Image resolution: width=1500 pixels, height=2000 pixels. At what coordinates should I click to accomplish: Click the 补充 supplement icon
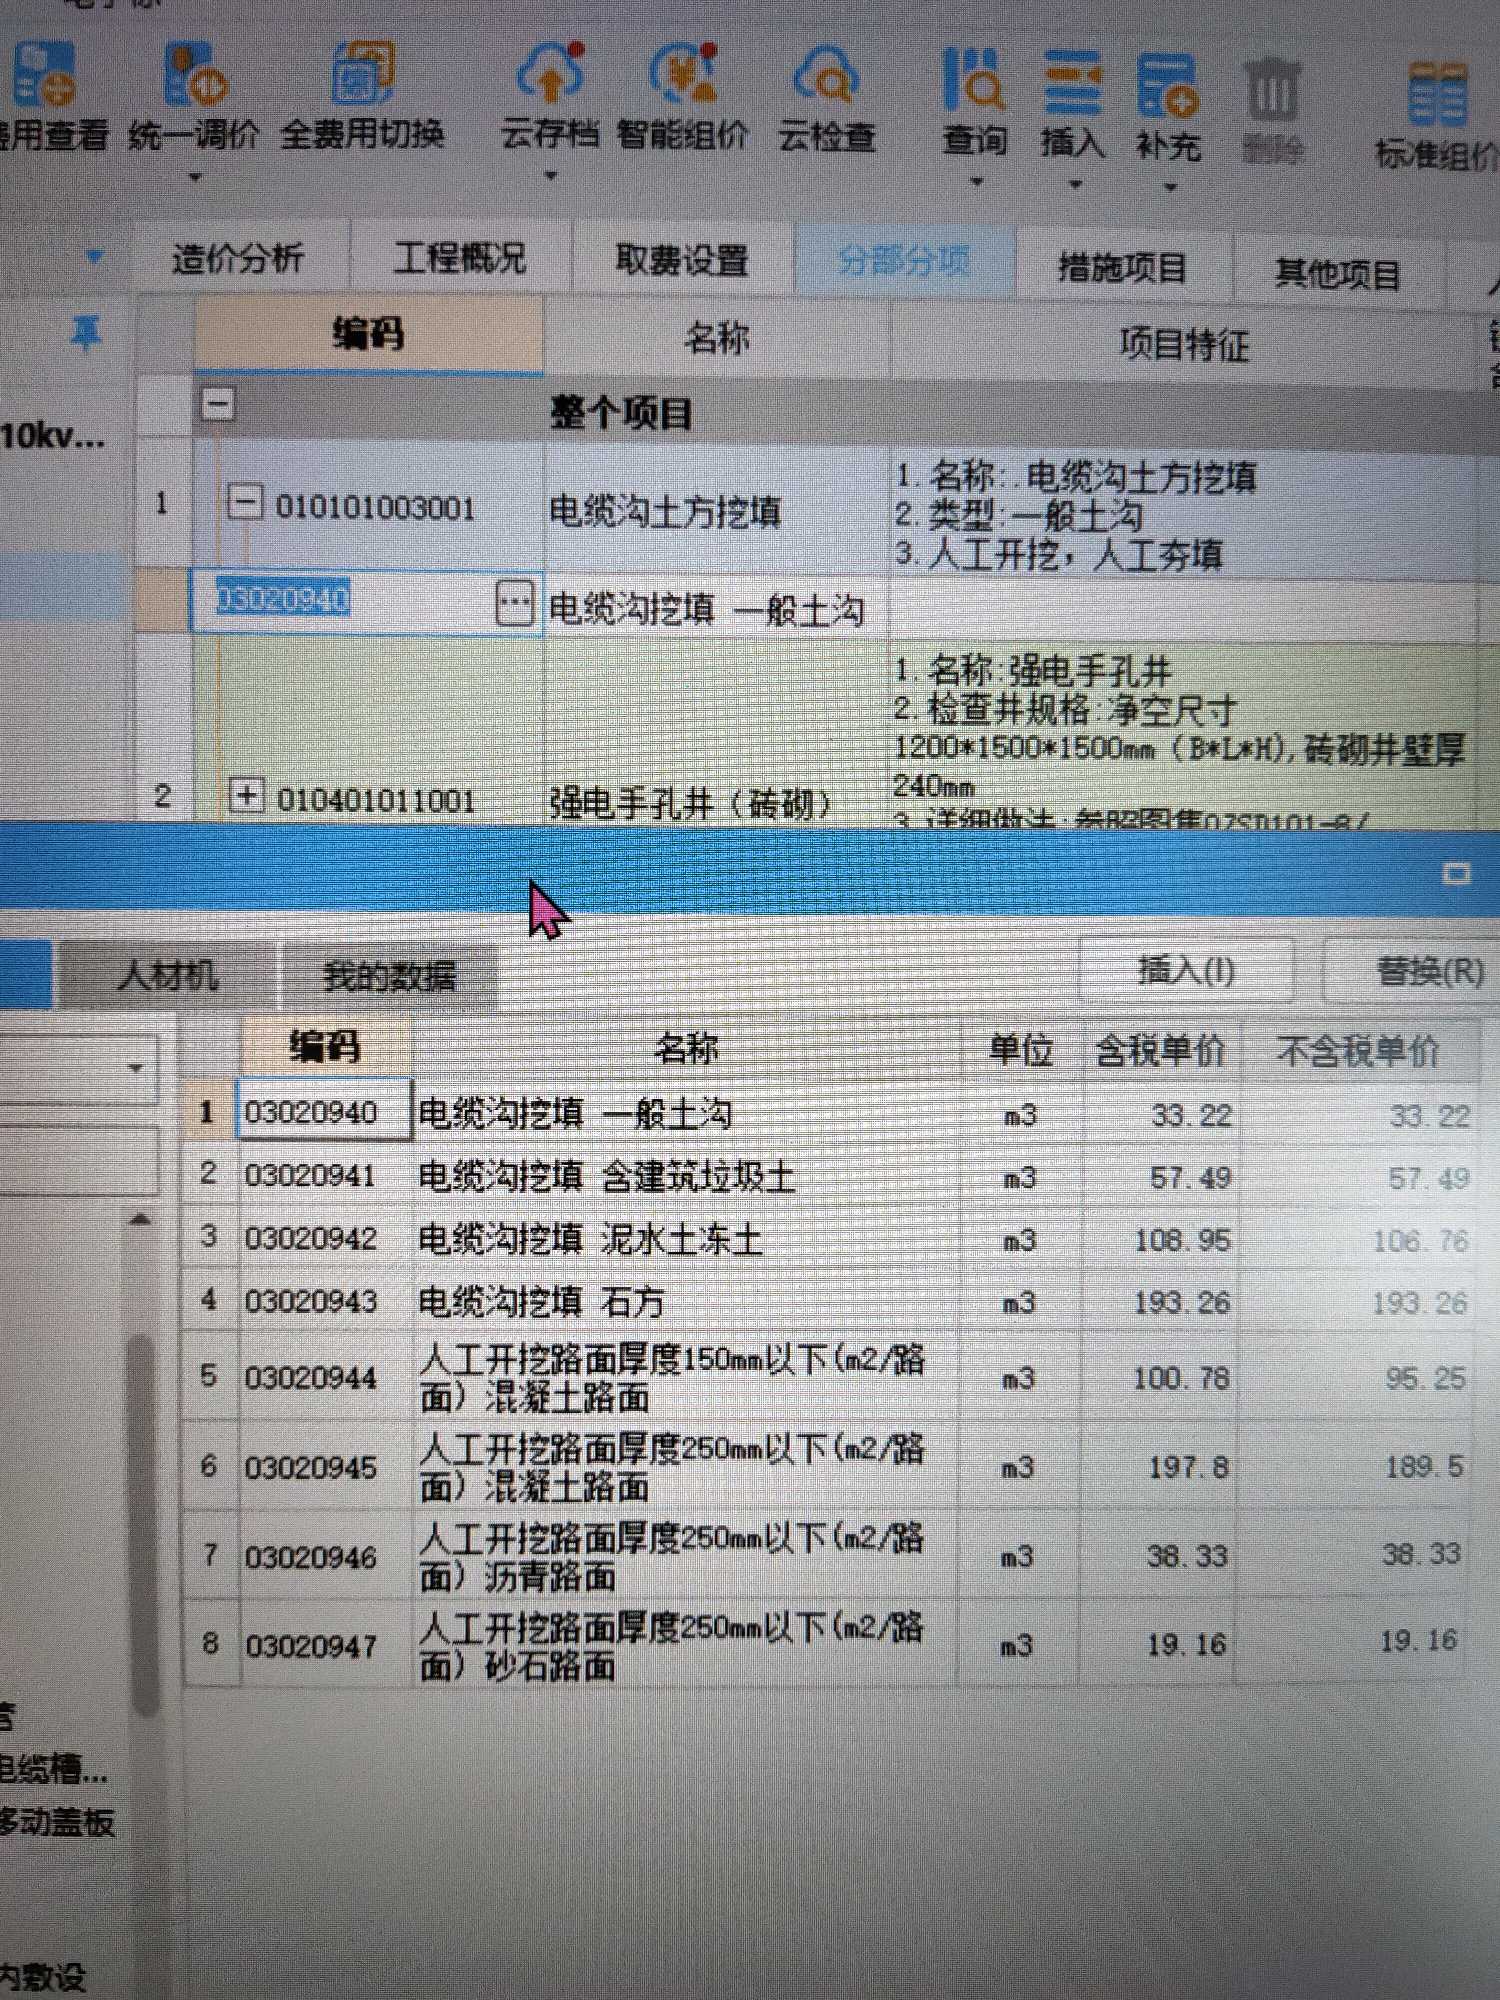pyautogui.click(x=1167, y=84)
